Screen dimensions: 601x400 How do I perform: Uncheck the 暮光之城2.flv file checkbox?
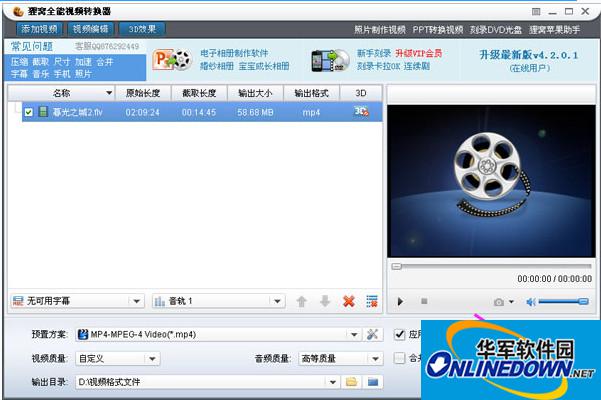29,112
